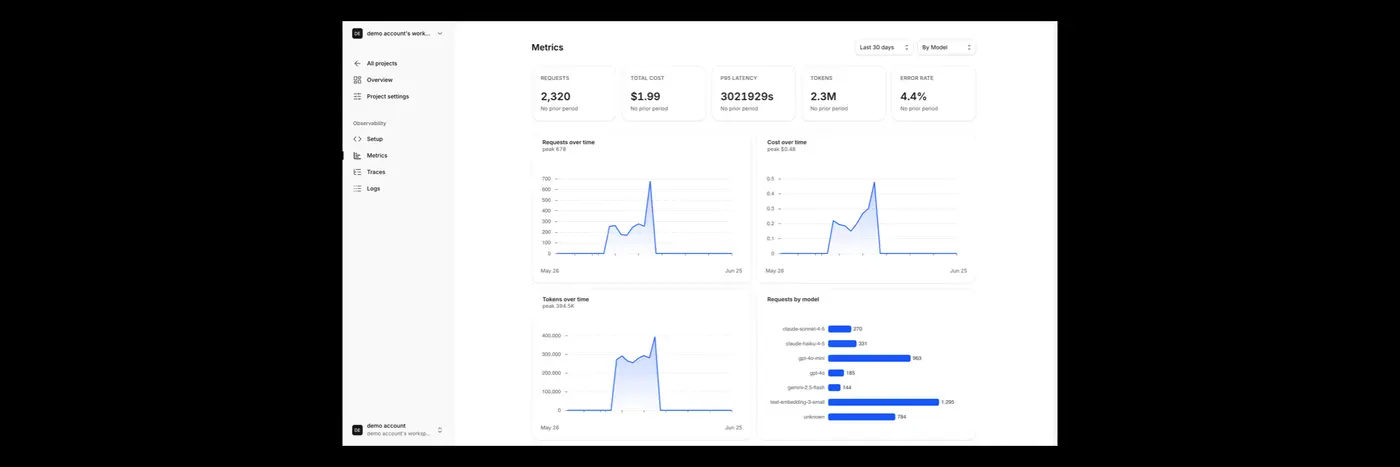Click the Project settings sliders icon
The width and height of the screenshot is (1400, 467).
[x=357, y=97]
